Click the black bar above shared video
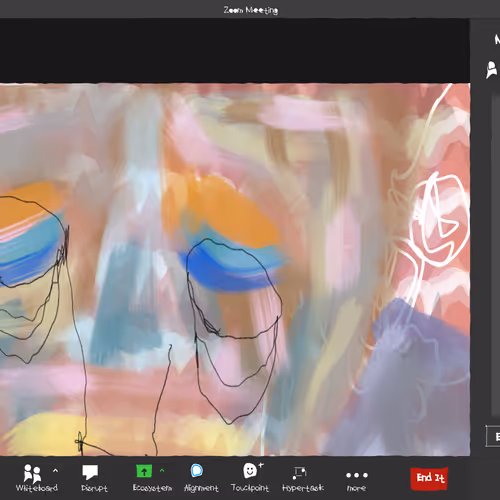Viewport: 500px width, 500px height. [235, 51]
